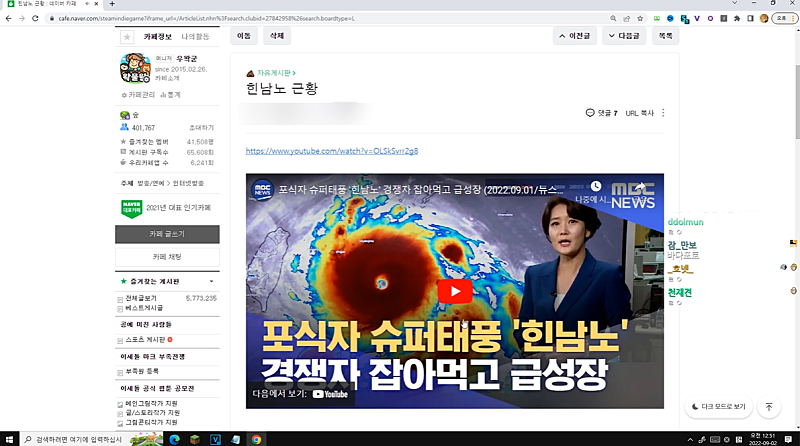
Task: Open 'Watch on YouTube' link in video player
Action: pyautogui.click(x=300, y=394)
